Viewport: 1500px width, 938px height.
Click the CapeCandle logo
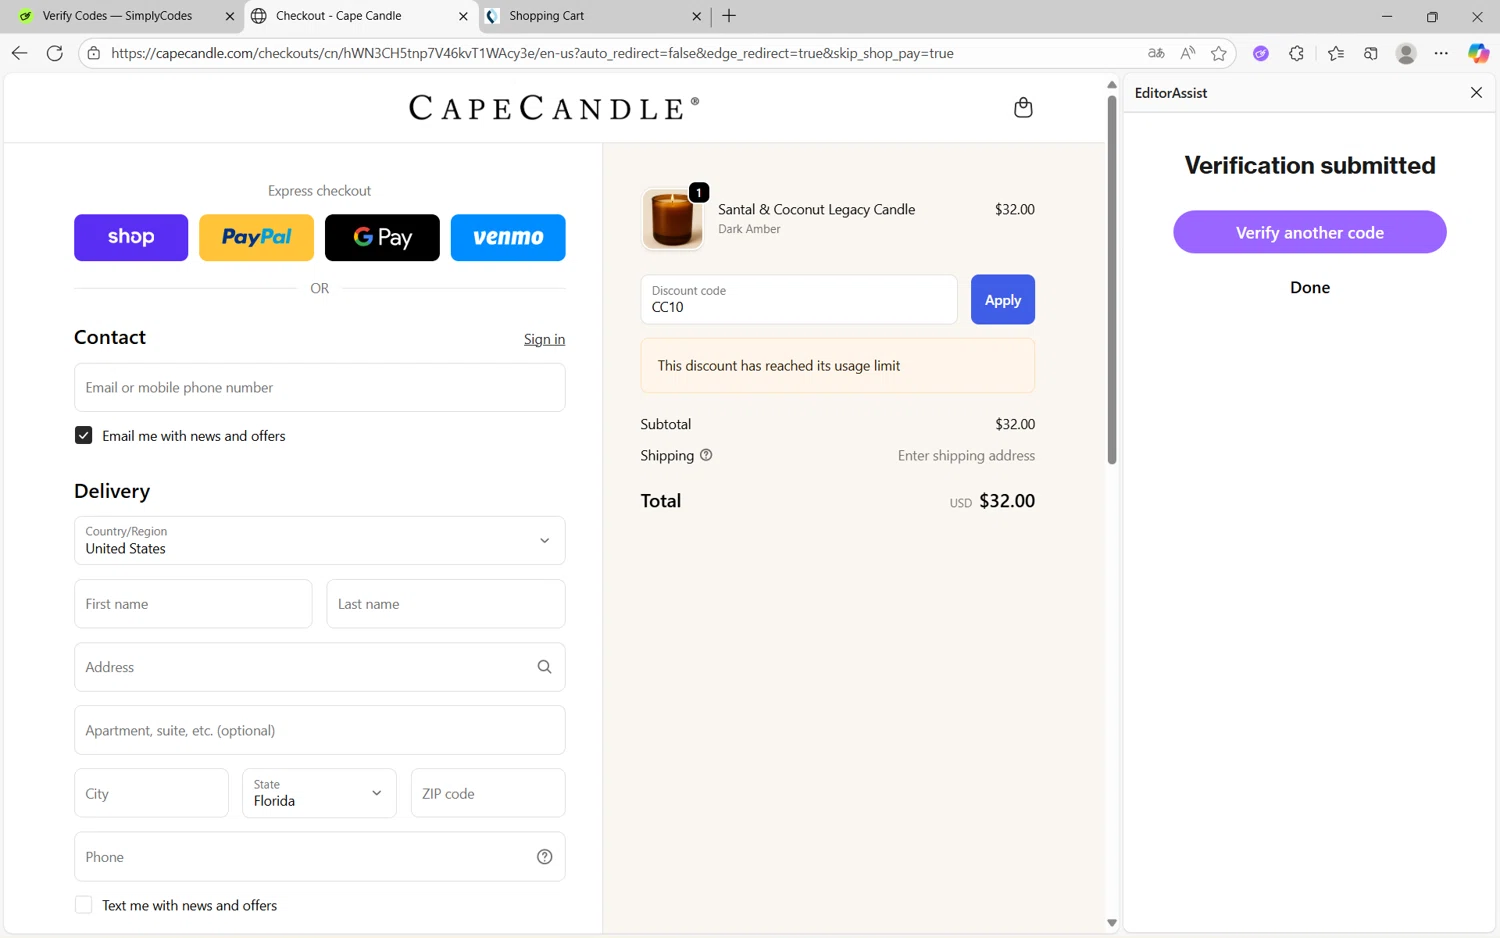[x=554, y=108]
